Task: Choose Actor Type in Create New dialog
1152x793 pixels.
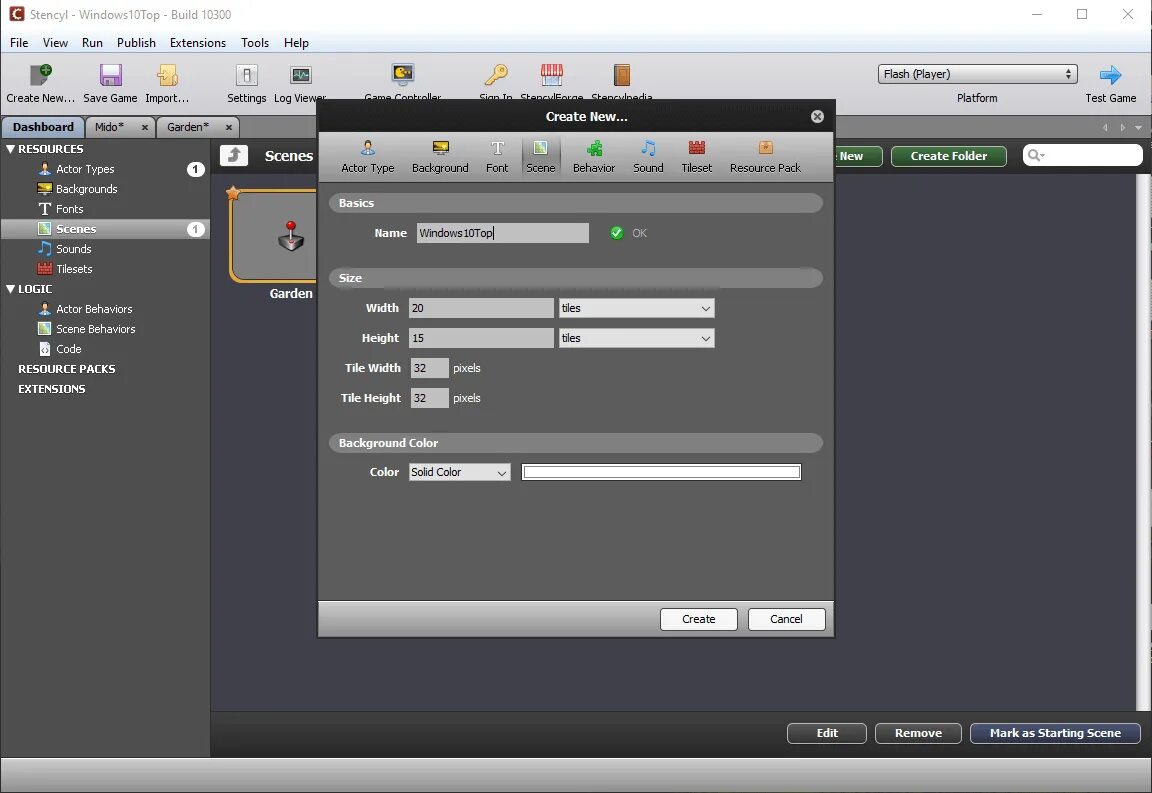Action: click(367, 157)
